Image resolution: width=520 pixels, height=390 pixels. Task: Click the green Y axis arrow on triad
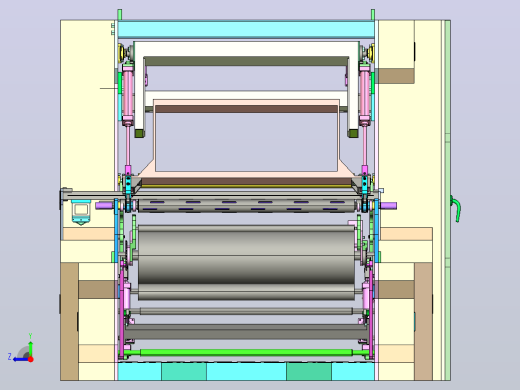pyautogui.click(x=30, y=348)
